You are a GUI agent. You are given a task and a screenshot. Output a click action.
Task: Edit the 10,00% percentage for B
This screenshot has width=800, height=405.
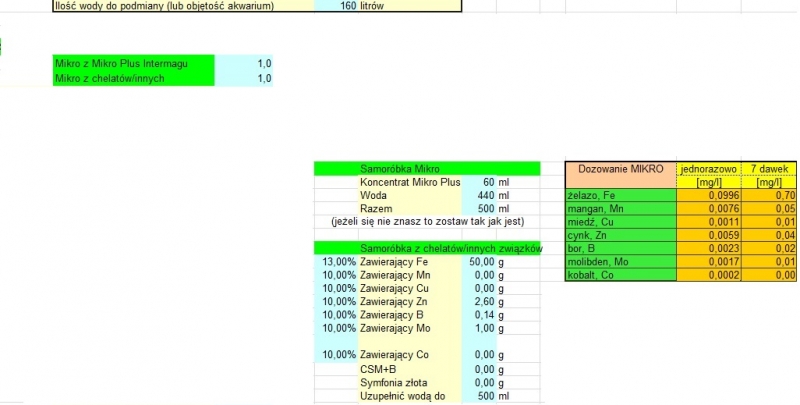pyautogui.click(x=337, y=315)
